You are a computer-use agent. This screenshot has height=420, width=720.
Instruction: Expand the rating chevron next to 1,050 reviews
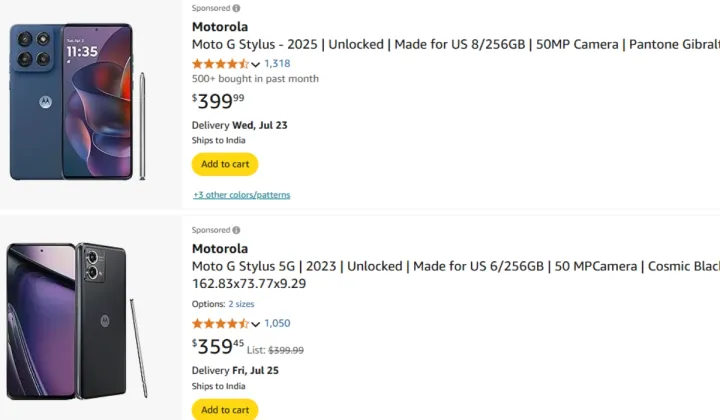tap(255, 324)
